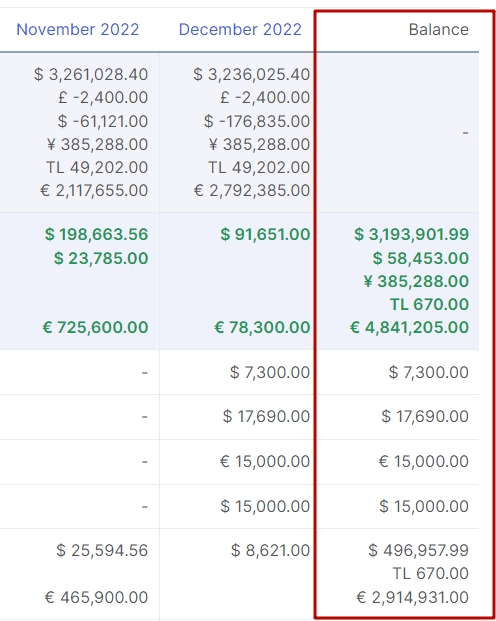Screen dimensions: 496x621
Task: Click the € 2,914,931.00 balance amount
Action: click(x=412, y=597)
